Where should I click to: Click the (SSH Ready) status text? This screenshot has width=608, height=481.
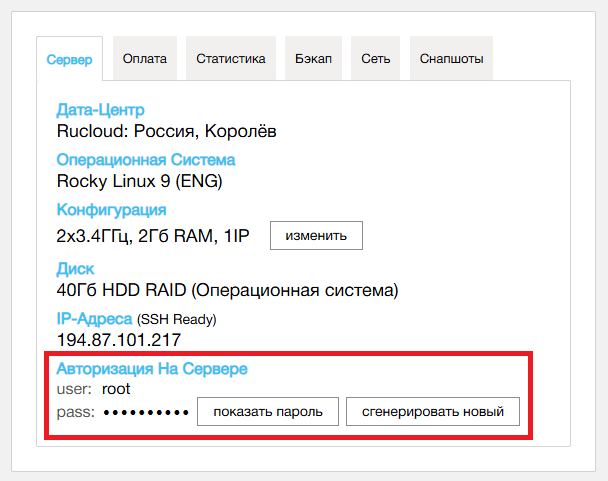[x=176, y=320]
